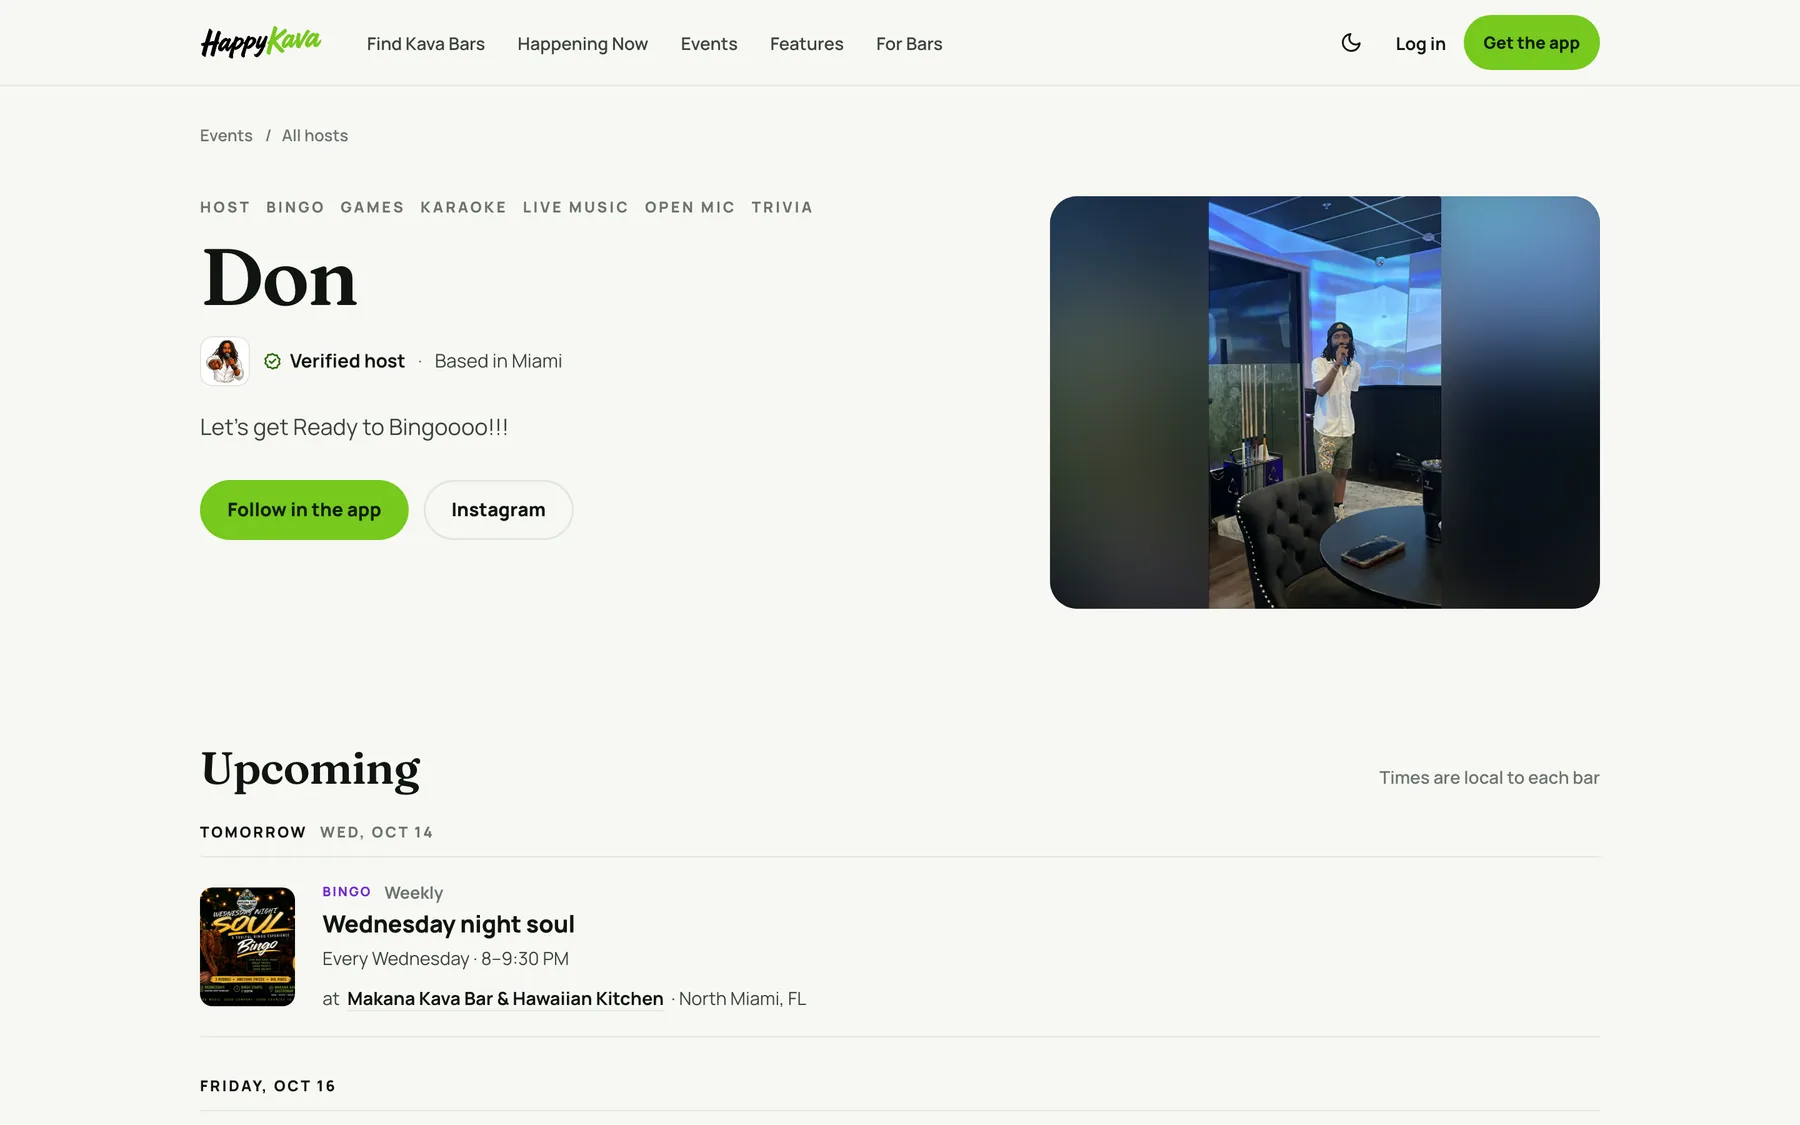The width and height of the screenshot is (1800, 1125).
Task: Click the North Miami, FL location text
Action: 742,999
